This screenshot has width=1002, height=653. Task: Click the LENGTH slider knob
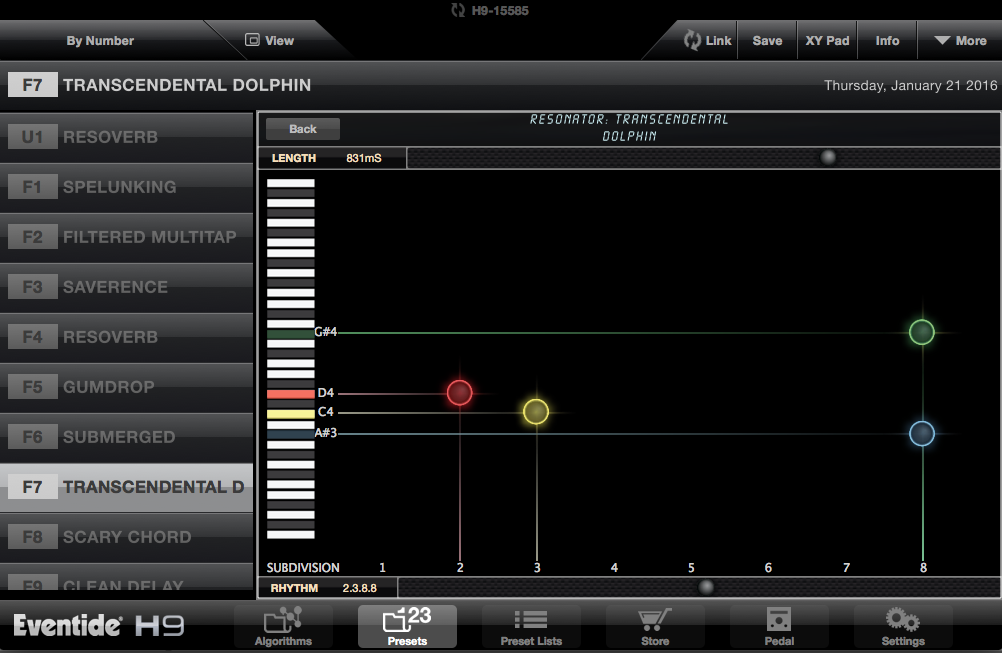[828, 158]
